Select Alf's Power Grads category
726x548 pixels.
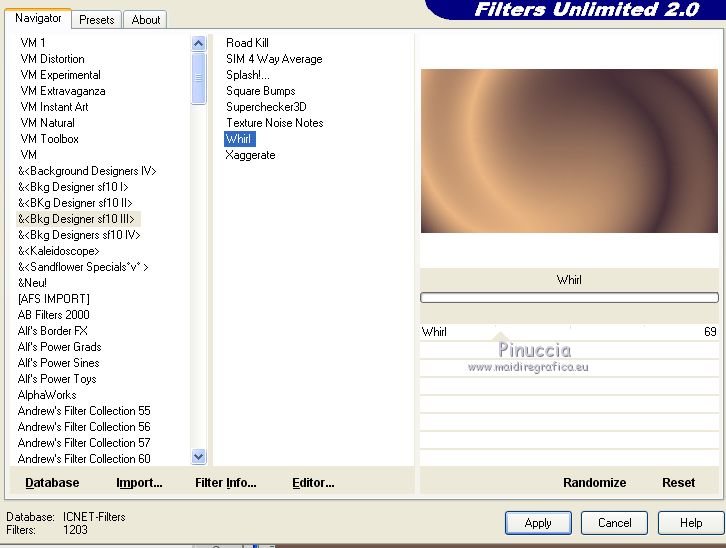pyautogui.click(x=59, y=347)
